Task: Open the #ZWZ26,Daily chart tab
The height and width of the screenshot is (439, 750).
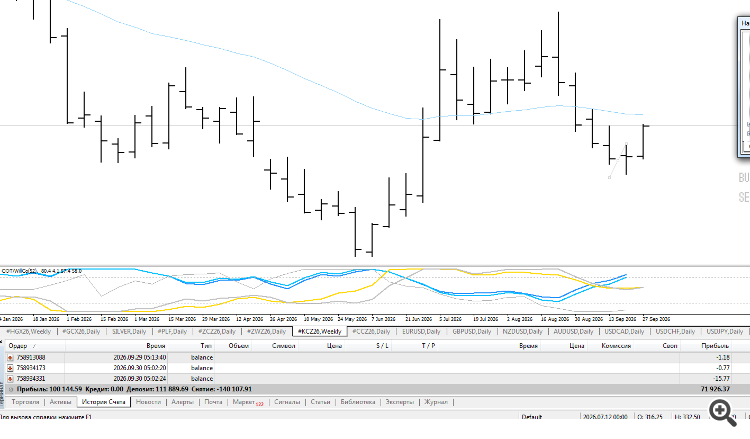Action: (x=266, y=331)
